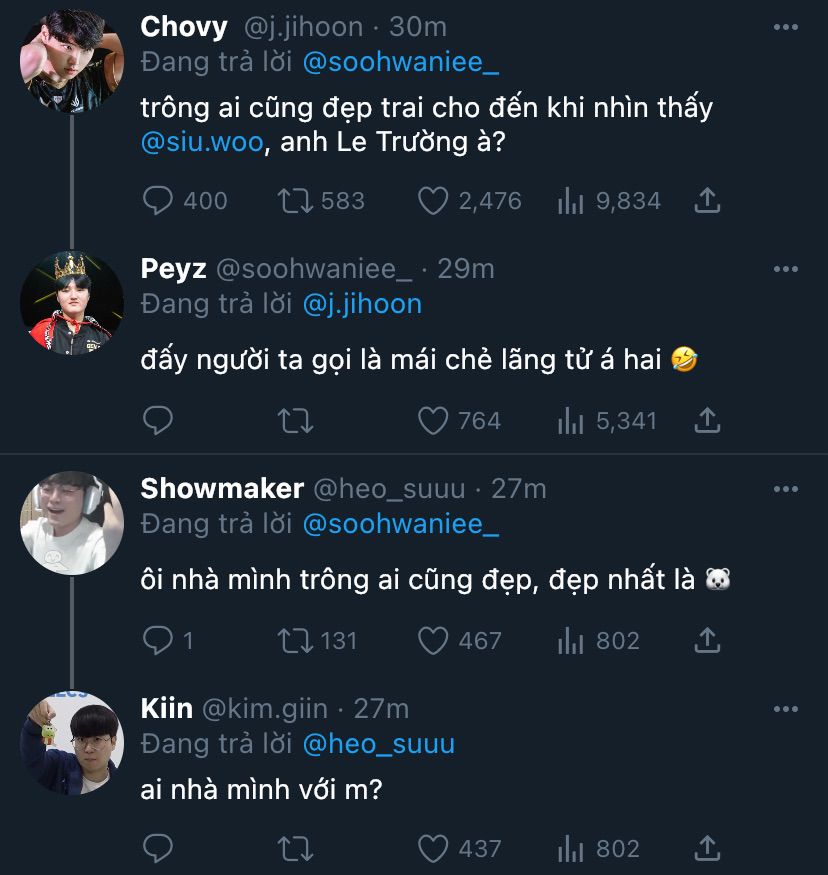Open the @heo_suuu reply-to link in Kiin's tweet

378,744
